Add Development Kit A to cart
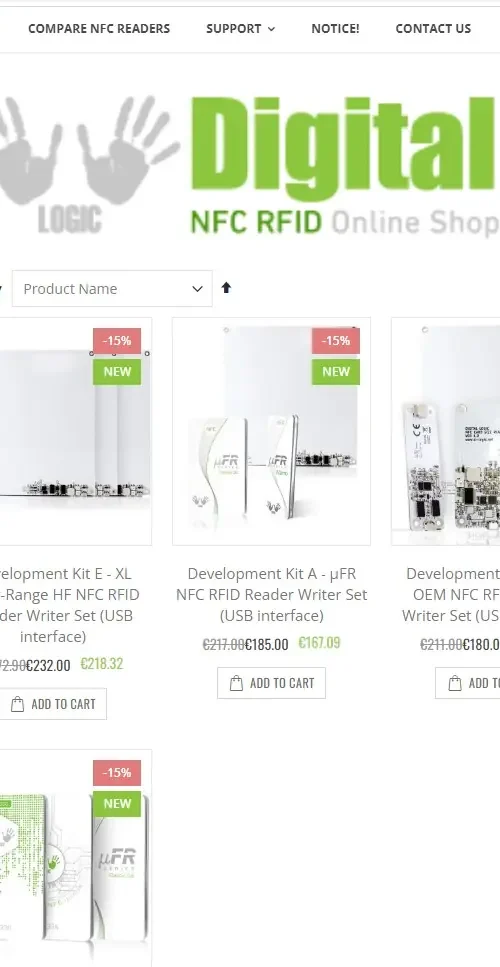Viewport: 500px width, 967px height. pos(271,683)
